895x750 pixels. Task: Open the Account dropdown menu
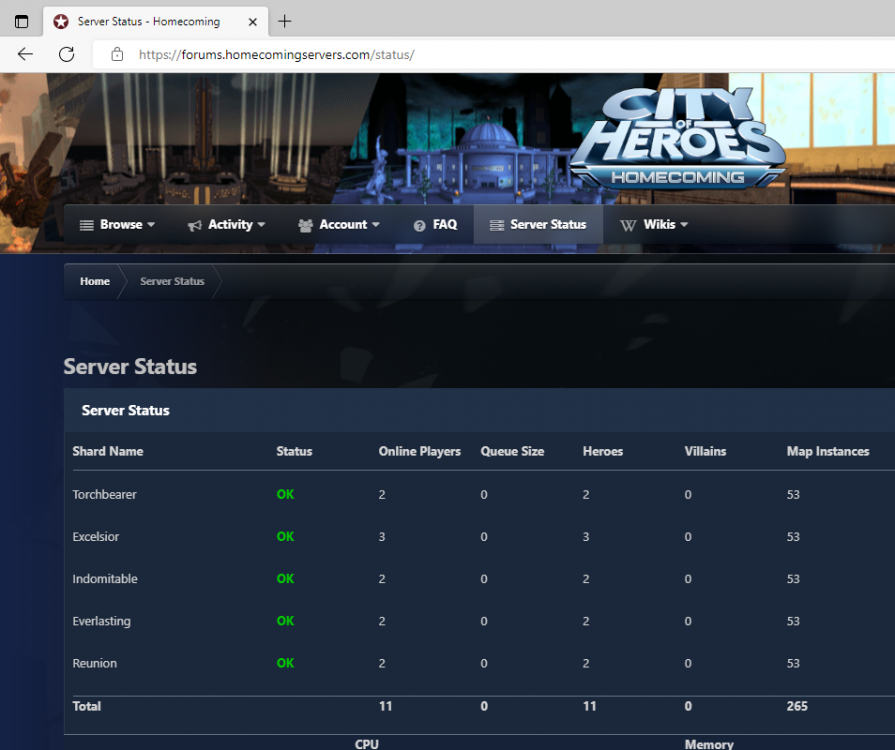pos(339,225)
